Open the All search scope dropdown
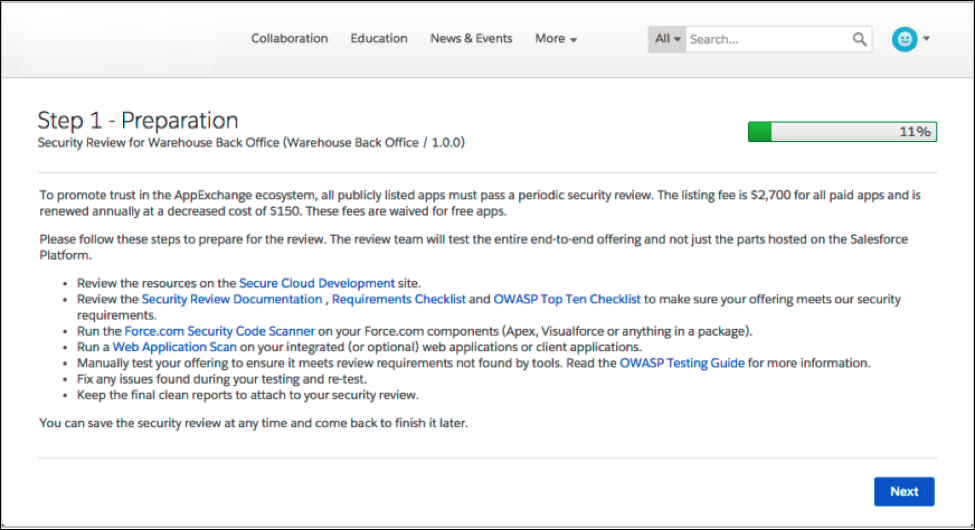 point(667,39)
